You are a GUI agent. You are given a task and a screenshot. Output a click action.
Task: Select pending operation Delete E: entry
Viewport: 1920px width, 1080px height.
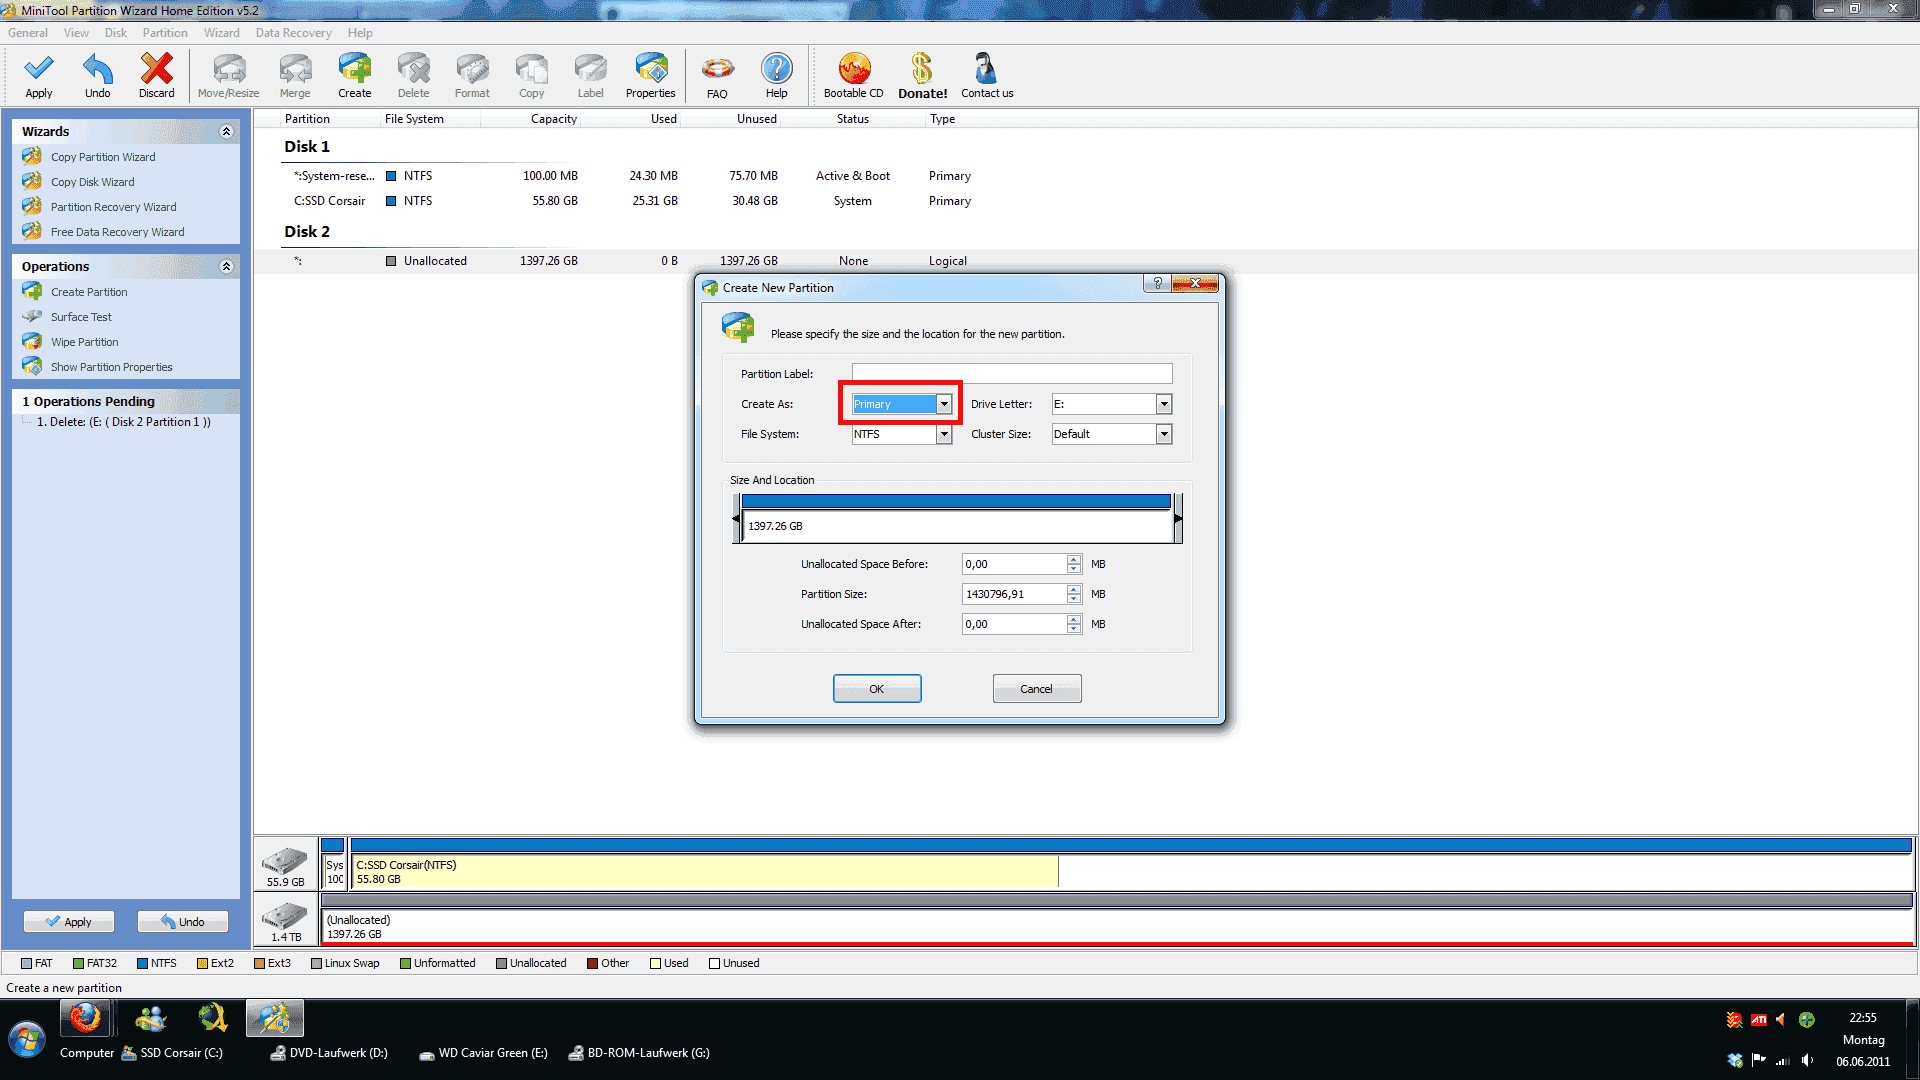(x=124, y=422)
